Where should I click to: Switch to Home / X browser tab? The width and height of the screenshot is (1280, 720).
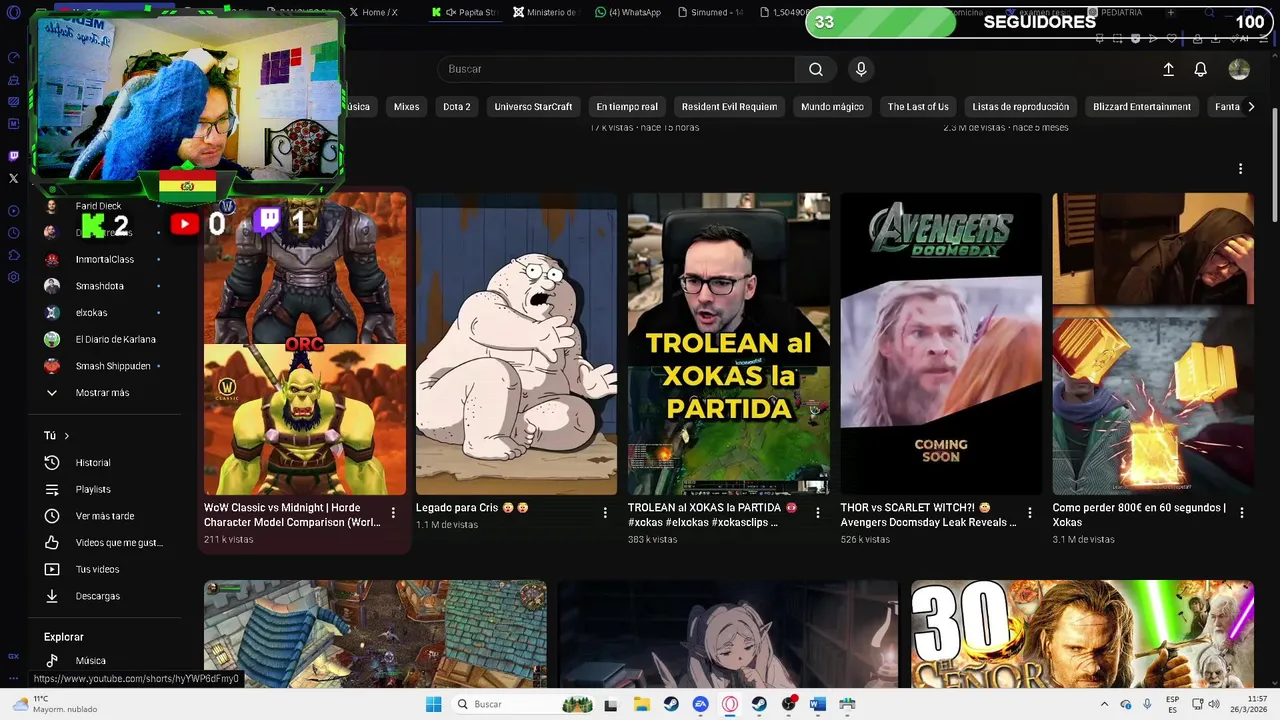[x=375, y=12]
